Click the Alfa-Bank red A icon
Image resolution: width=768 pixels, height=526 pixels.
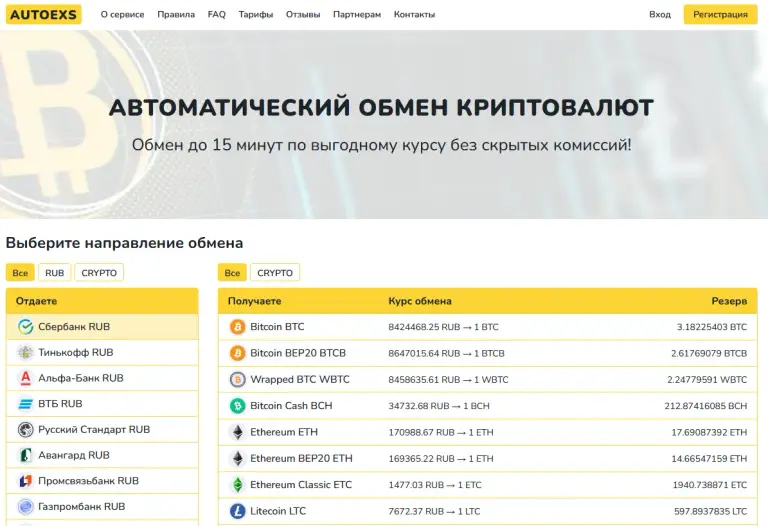(25, 378)
